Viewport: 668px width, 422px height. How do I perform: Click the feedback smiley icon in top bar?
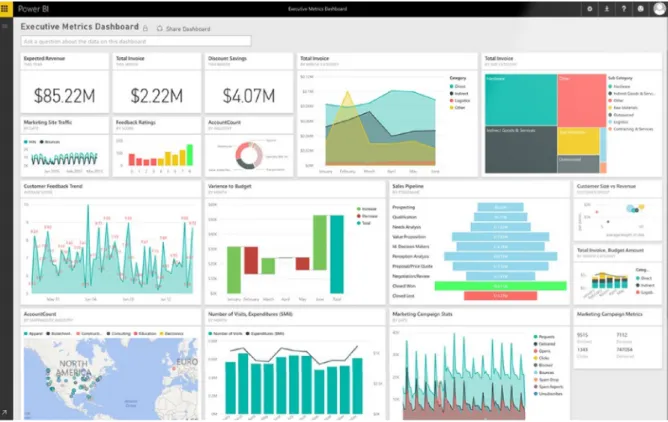pyautogui.click(x=640, y=9)
